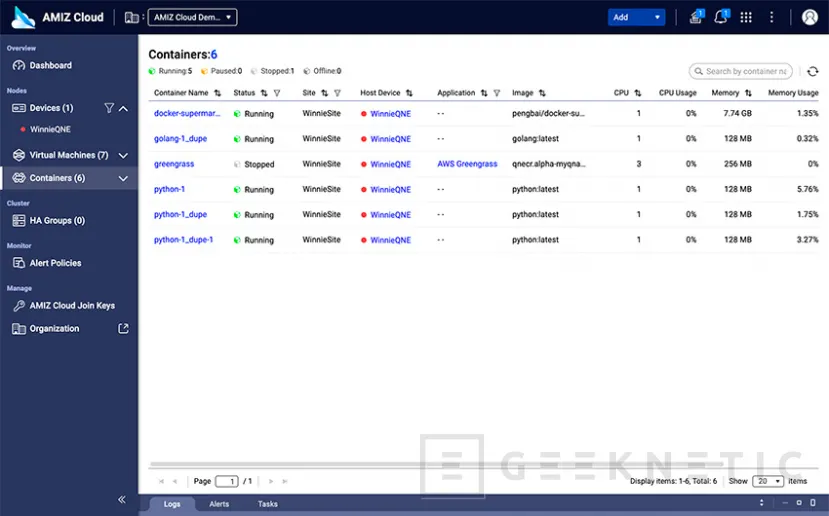
Task: Filter the Application column
Action: 496,93
